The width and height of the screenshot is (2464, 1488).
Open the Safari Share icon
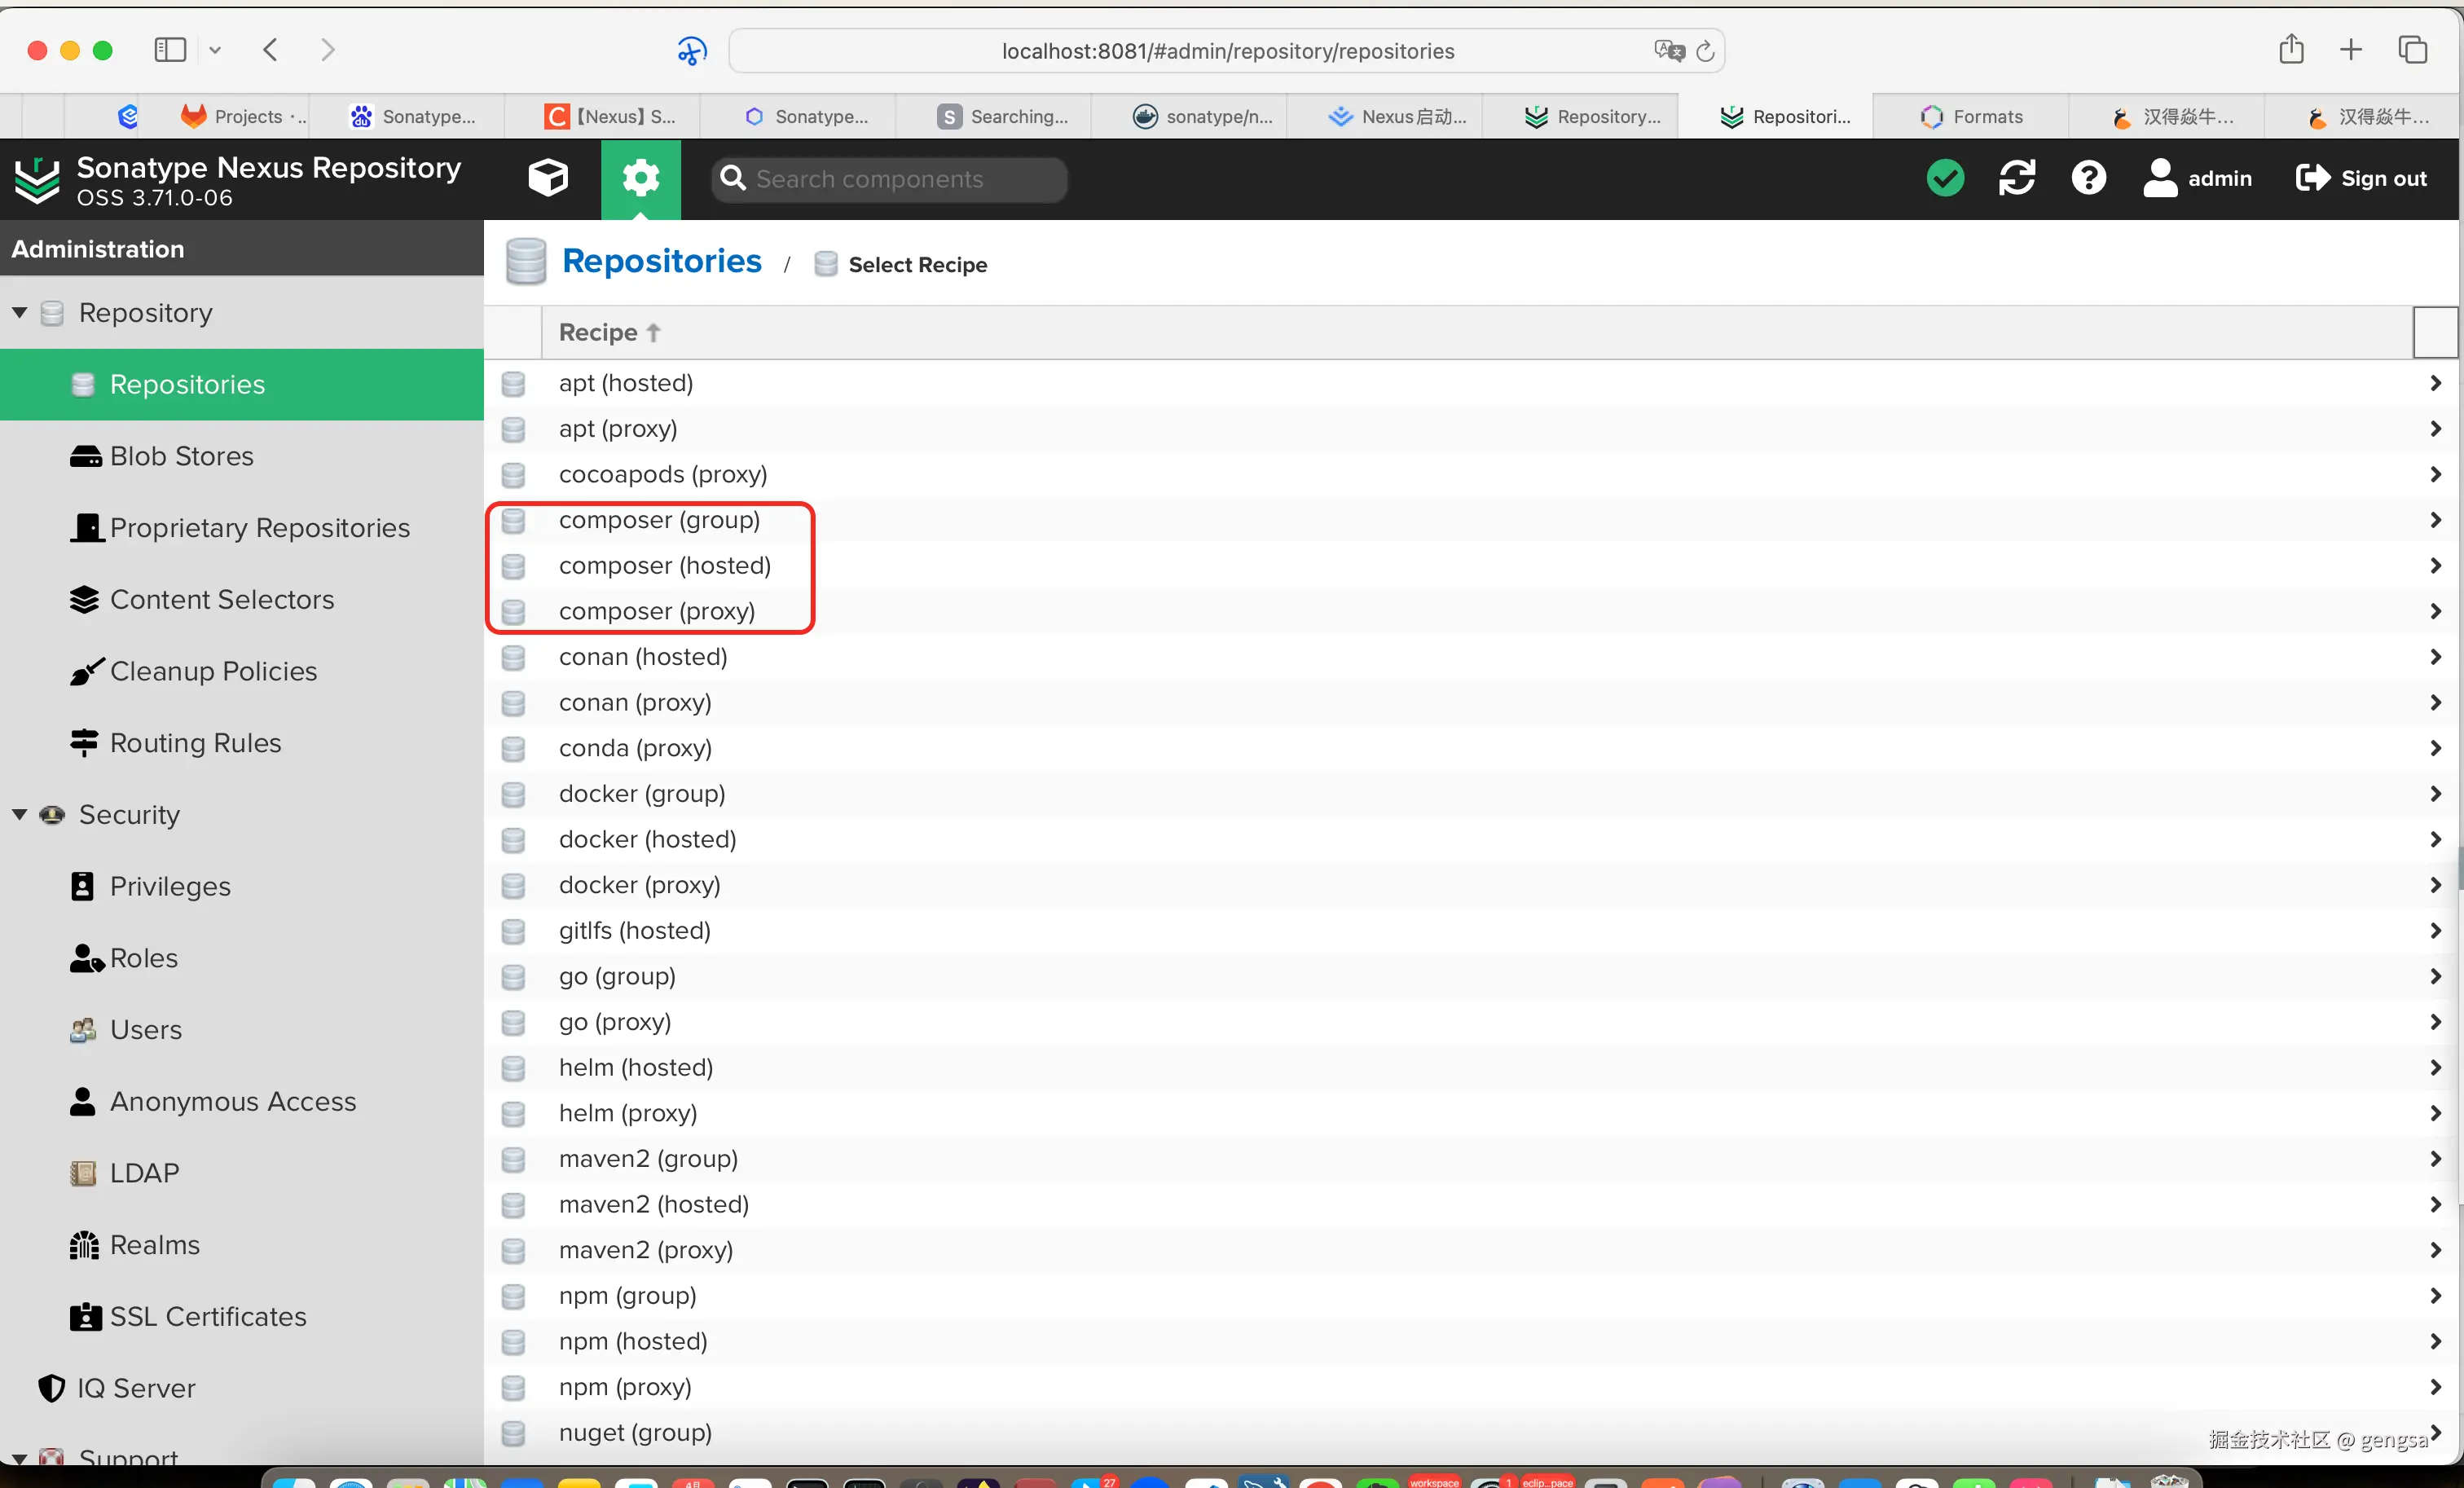tap(2291, 49)
